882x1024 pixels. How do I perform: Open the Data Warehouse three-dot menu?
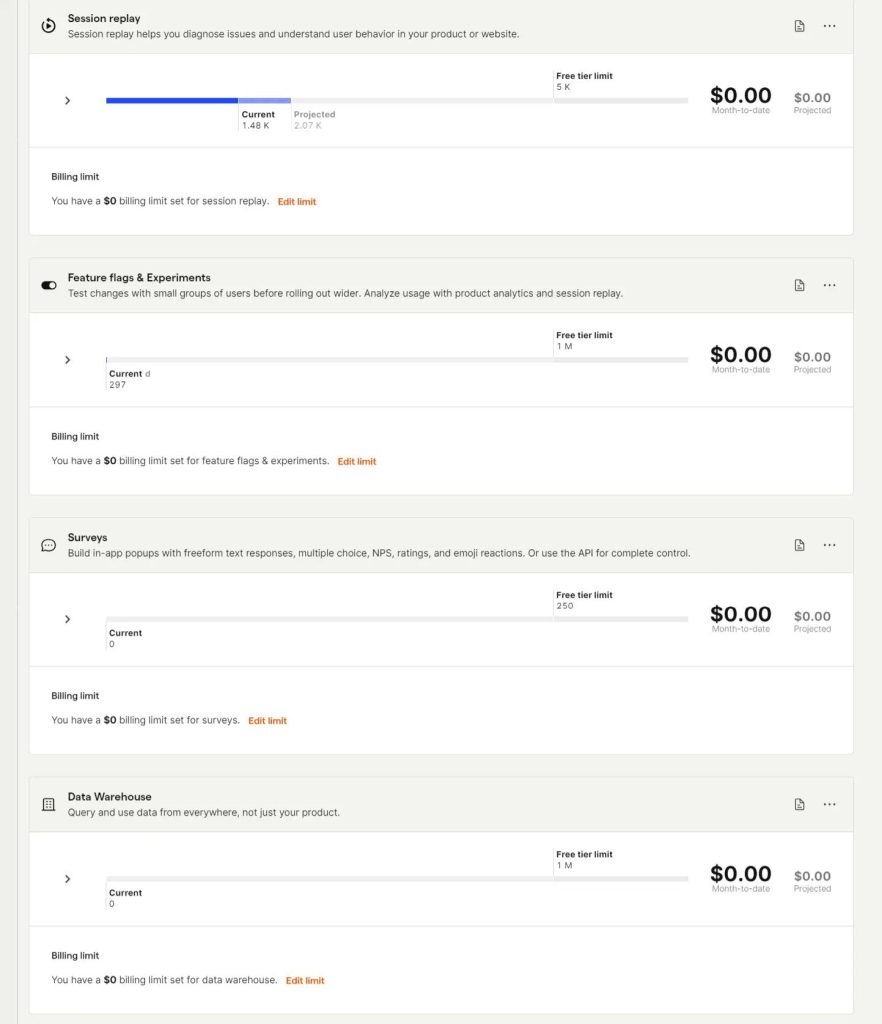[829, 805]
